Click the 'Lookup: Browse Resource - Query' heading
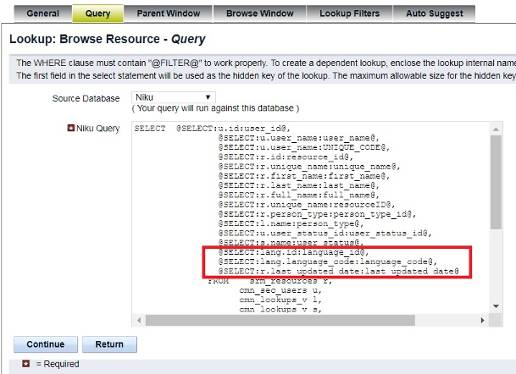Image resolution: width=516 pixels, height=374 pixels. [x=107, y=39]
